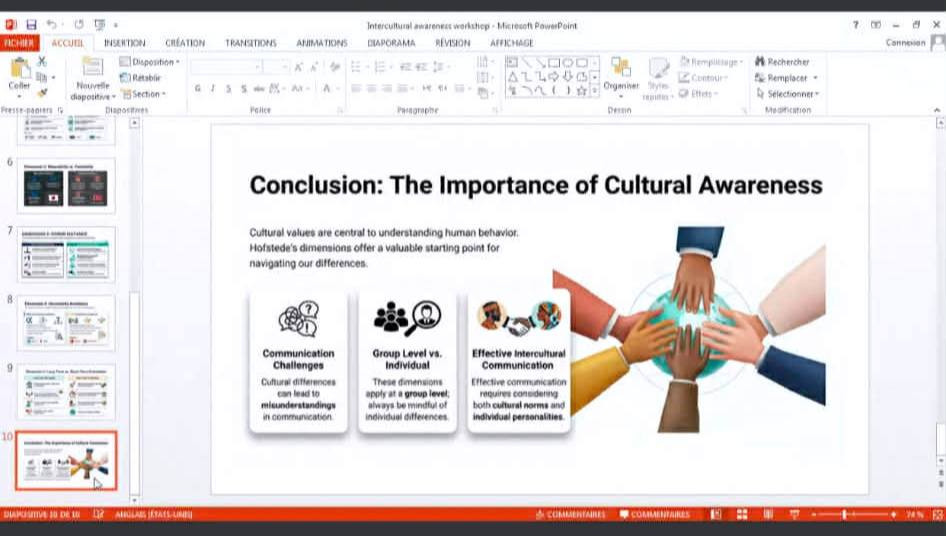Toggle italic formatting (I button)

213,89
